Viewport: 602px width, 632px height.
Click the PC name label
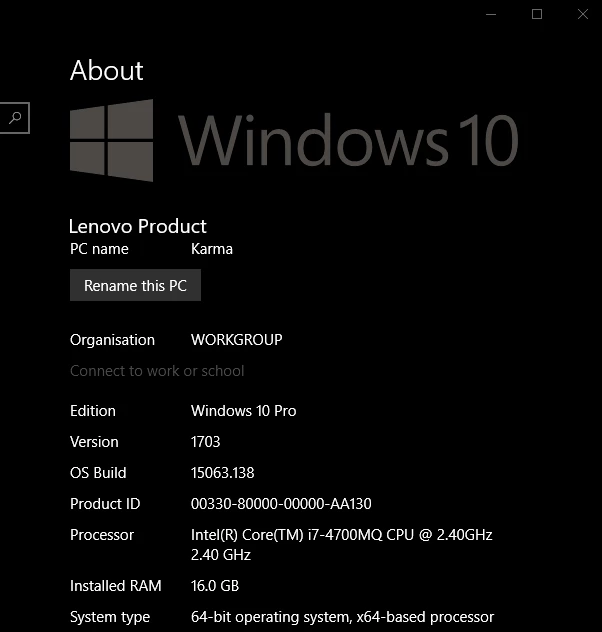pos(99,249)
